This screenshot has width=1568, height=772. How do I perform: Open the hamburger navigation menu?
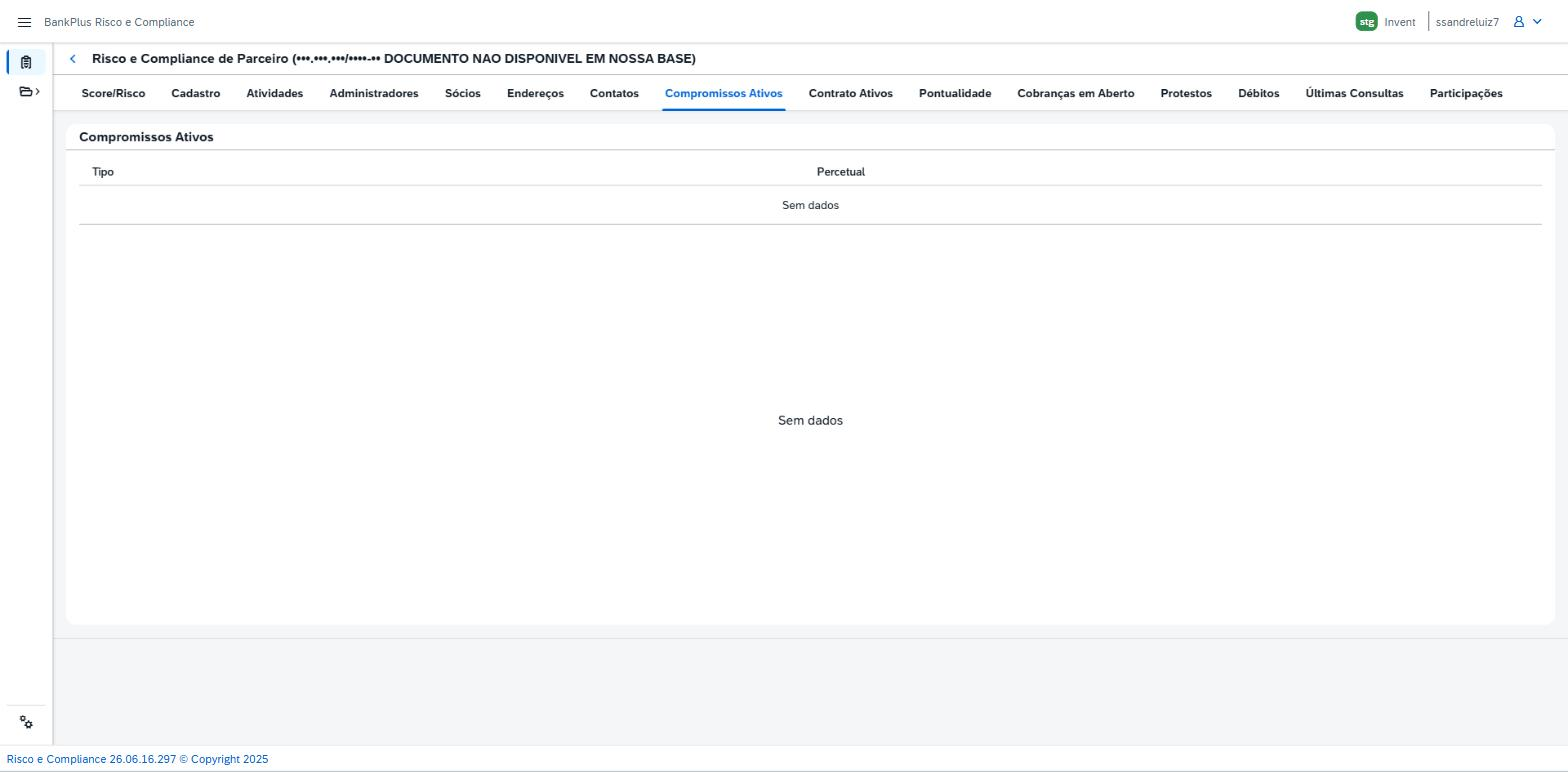pos(25,22)
